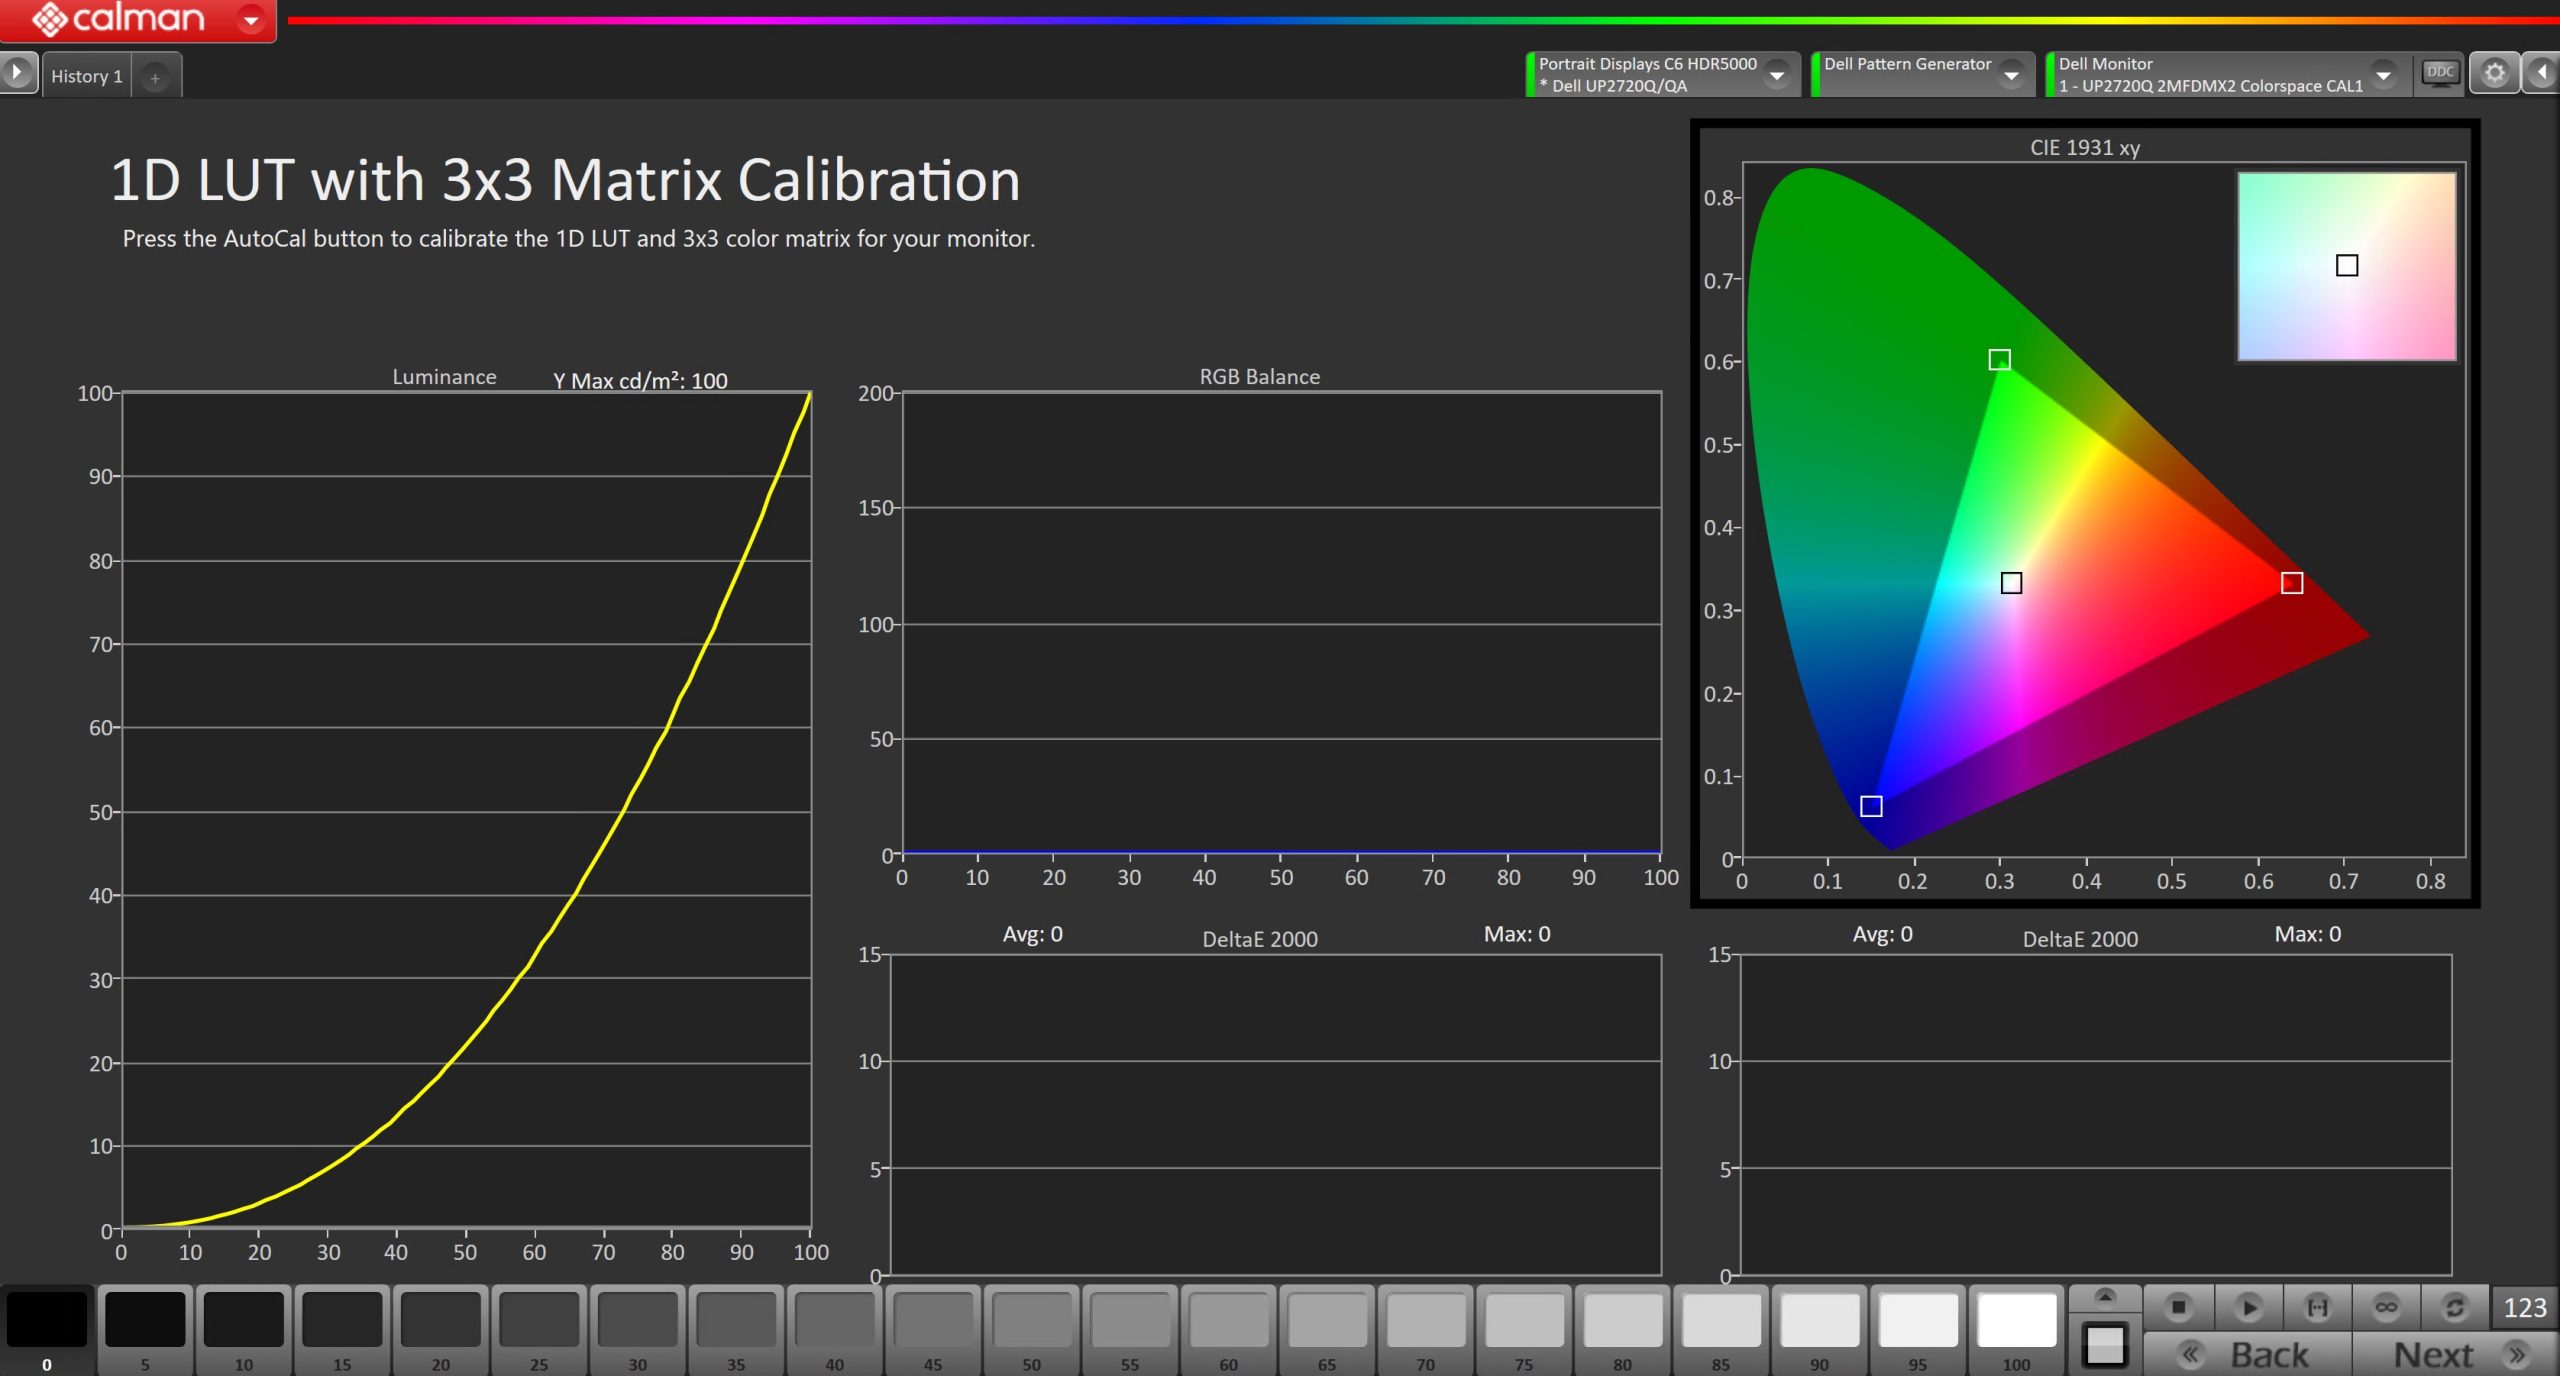The width and height of the screenshot is (2560, 1376).
Task: Add a new history tab
Action: (155, 77)
